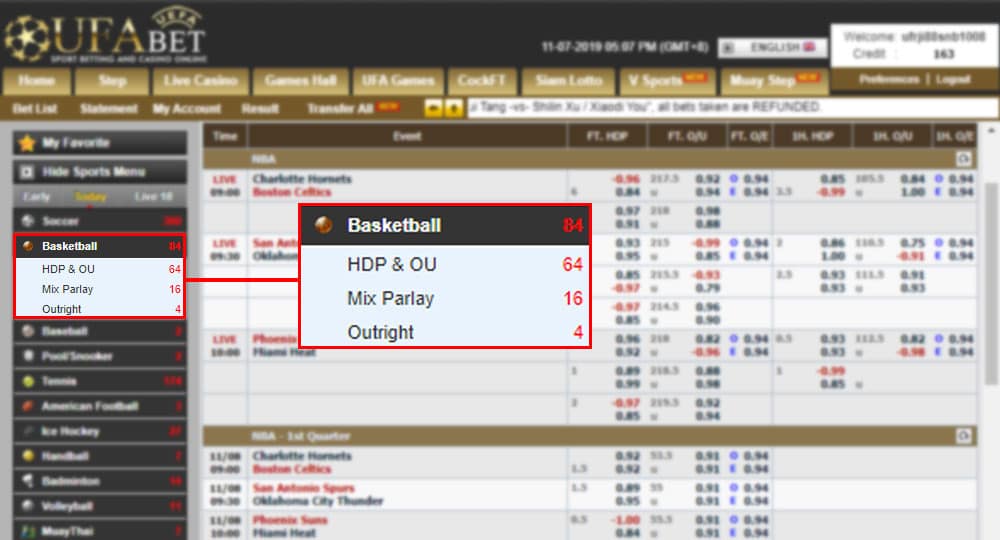Switch to the Early matches filter
1000x540 pixels.
coord(37,197)
